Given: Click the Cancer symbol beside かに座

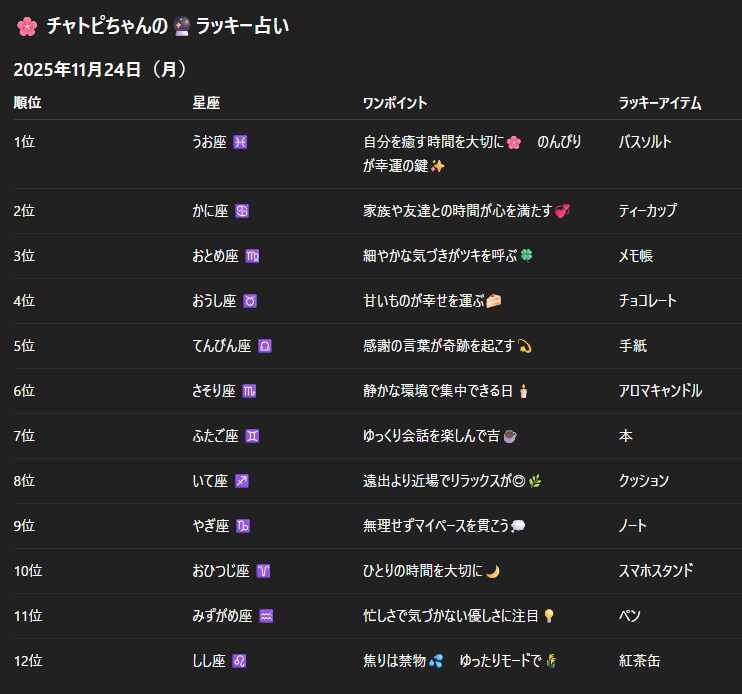Looking at the screenshot, I should coord(242,211).
